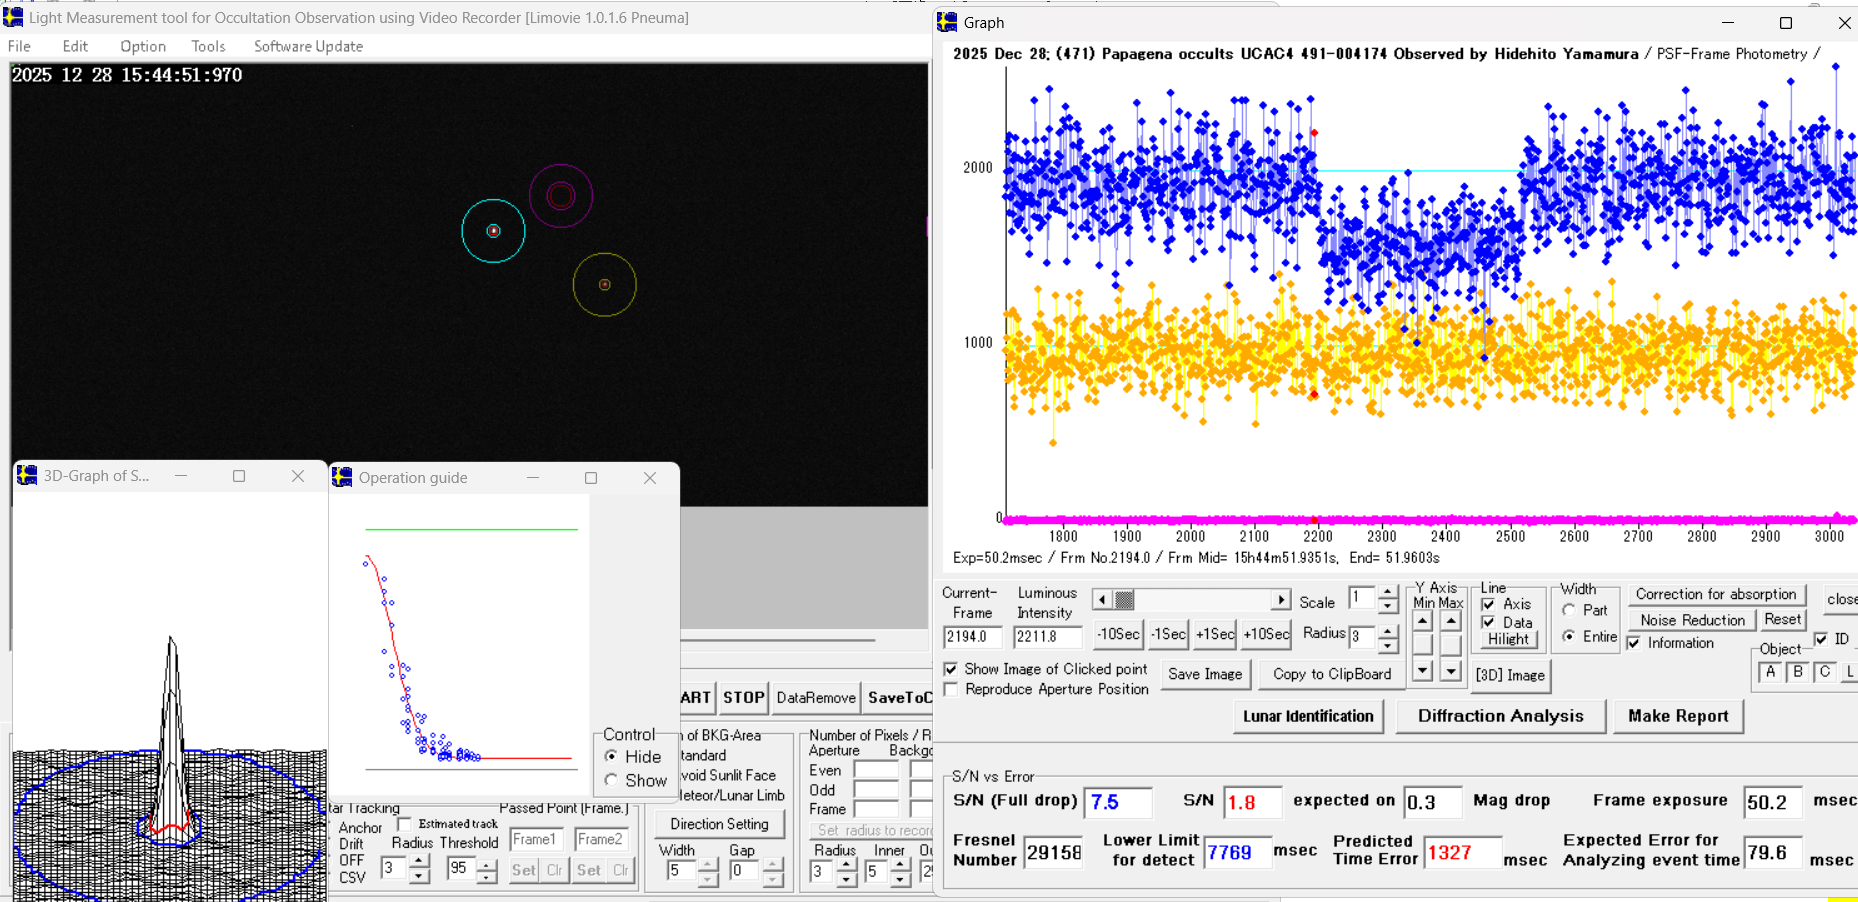Select object A button in Object group
The image size is (1858, 902).
click(x=1770, y=672)
